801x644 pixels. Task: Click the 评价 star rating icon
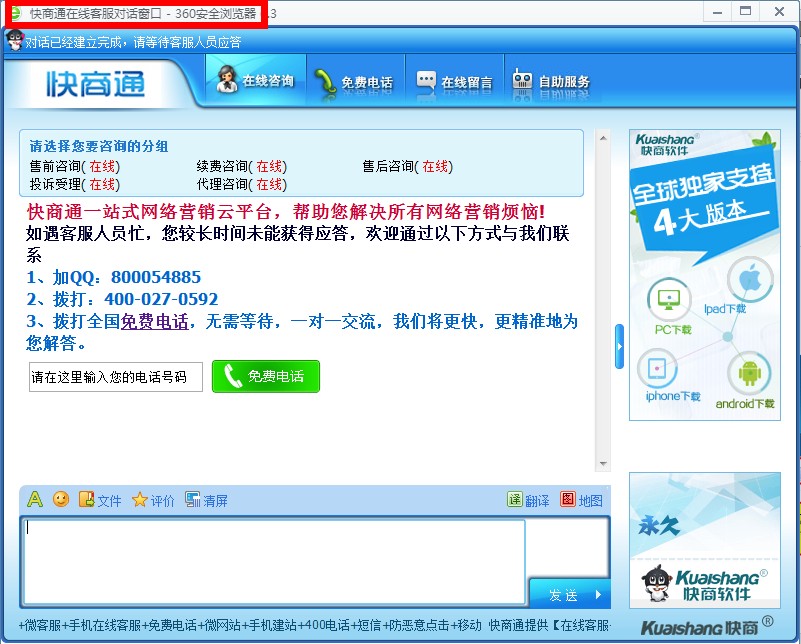tap(140, 500)
